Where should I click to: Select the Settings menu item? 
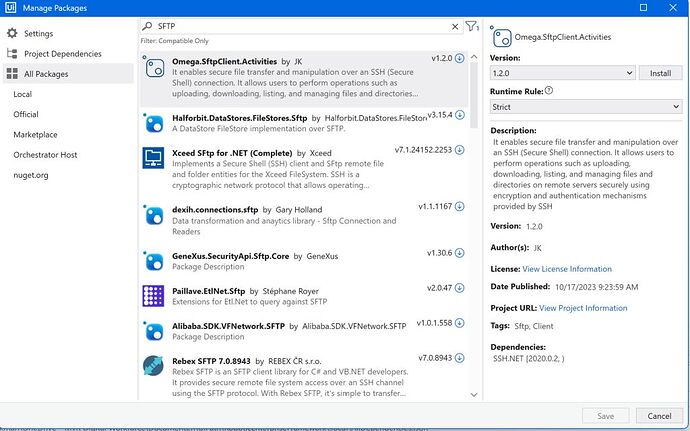[x=38, y=33]
